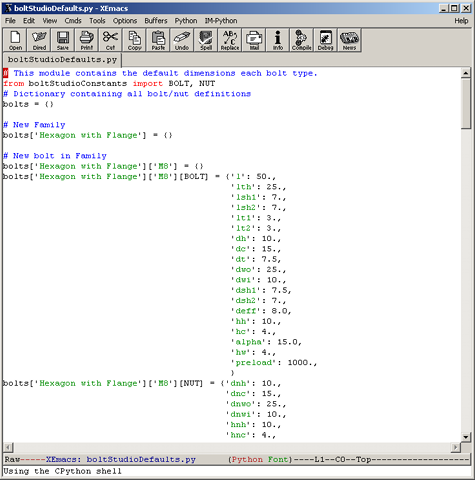Launch Compile from the toolbar
Image resolution: width=475 pixels, height=480 pixels.
[x=302, y=40]
